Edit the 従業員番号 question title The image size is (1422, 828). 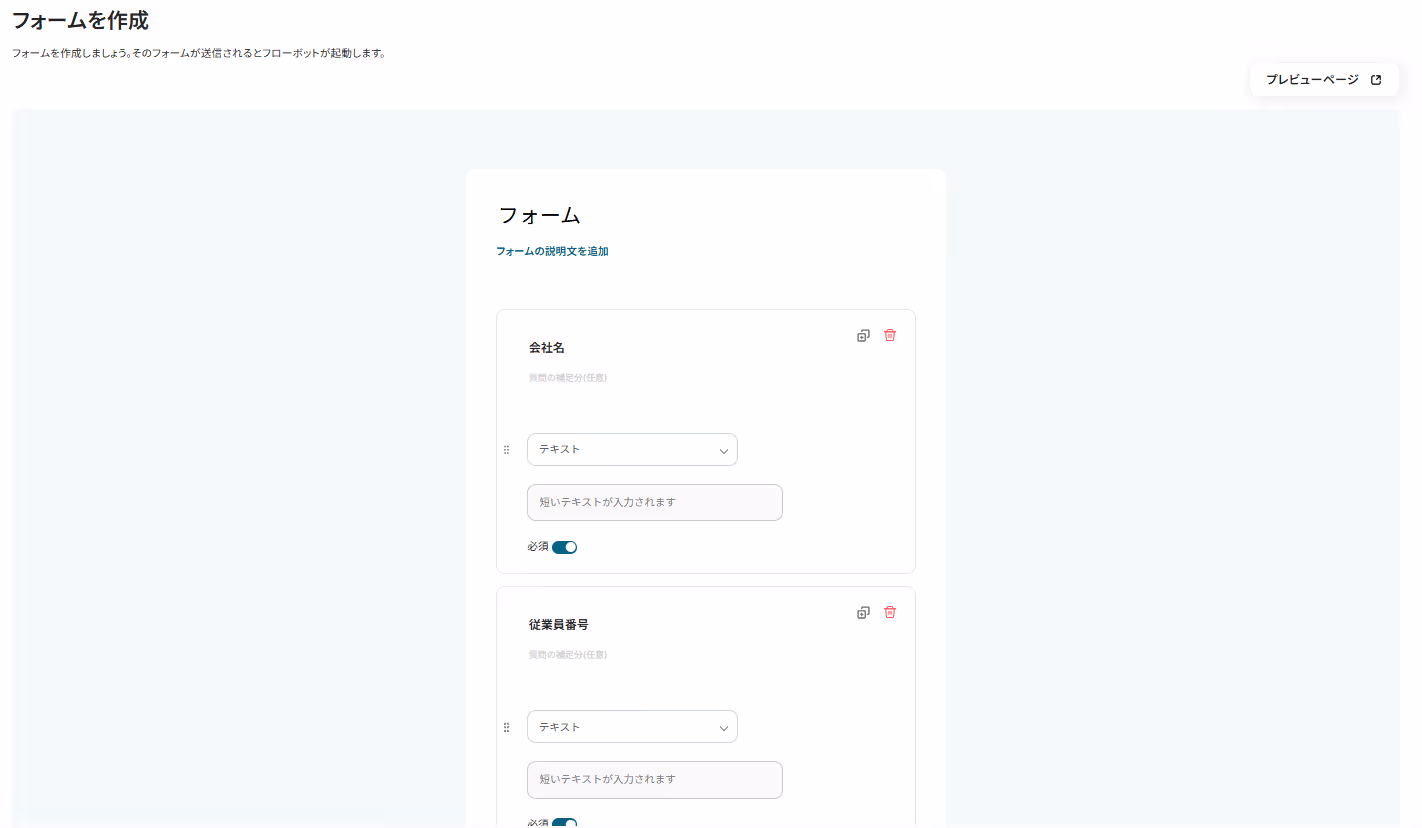tap(559, 625)
